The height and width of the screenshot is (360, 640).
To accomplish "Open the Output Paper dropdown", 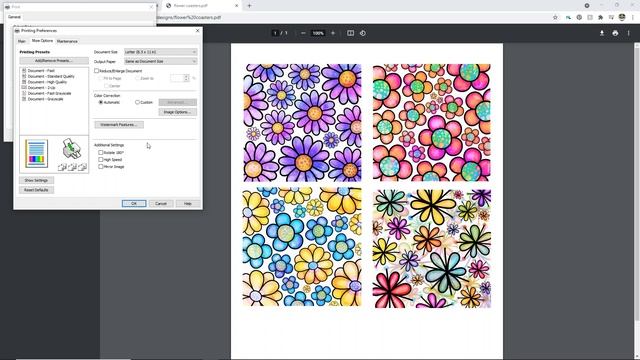I will pyautogui.click(x=160, y=61).
